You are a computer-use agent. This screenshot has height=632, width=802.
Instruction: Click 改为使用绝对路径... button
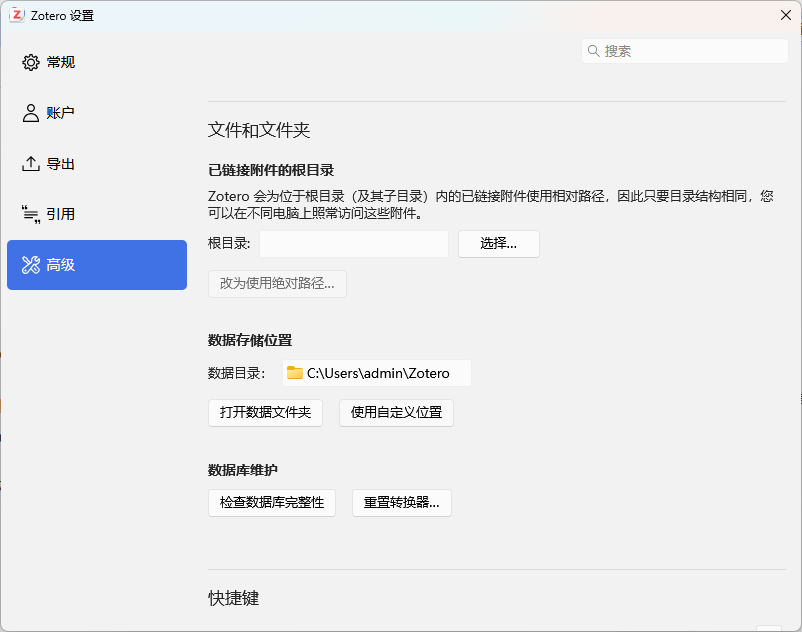click(277, 284)
